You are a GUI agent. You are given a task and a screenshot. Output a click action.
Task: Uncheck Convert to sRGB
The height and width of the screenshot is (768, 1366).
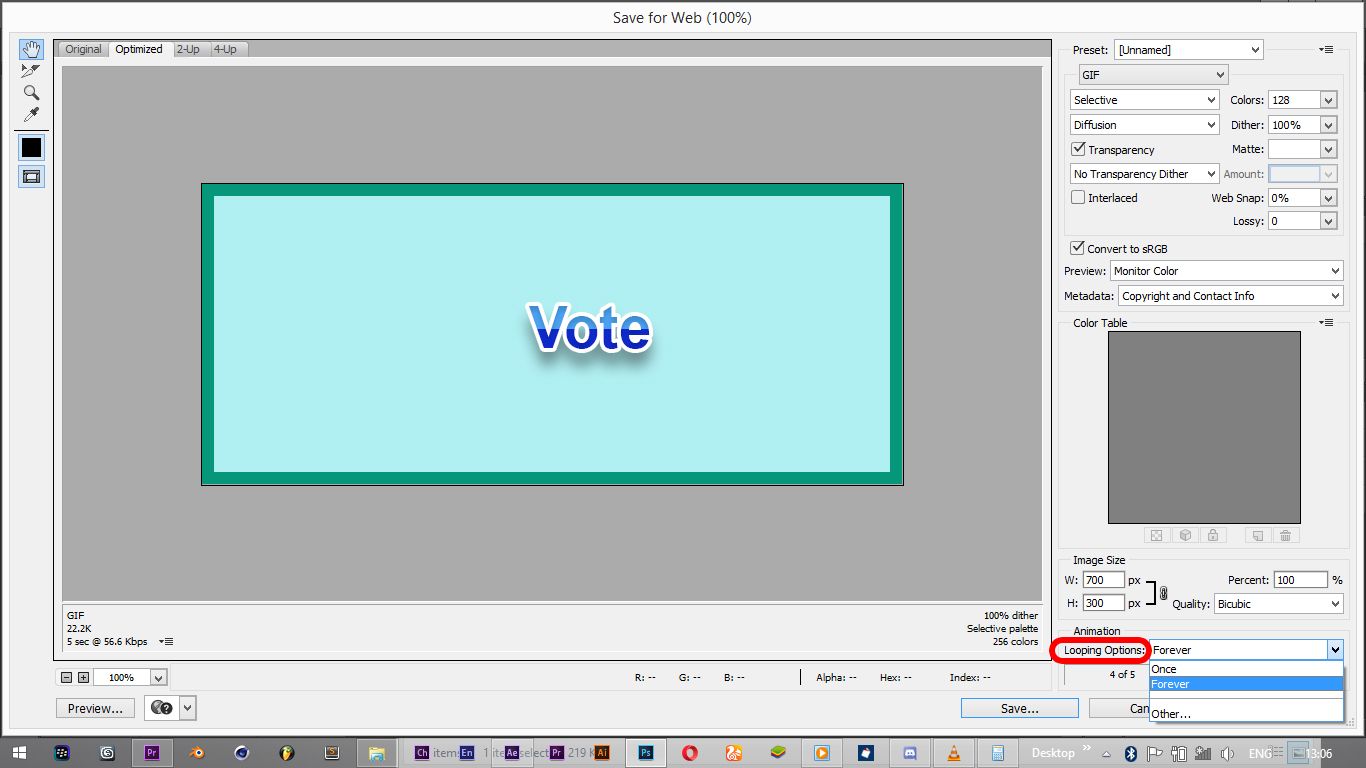coord(1077,248)
